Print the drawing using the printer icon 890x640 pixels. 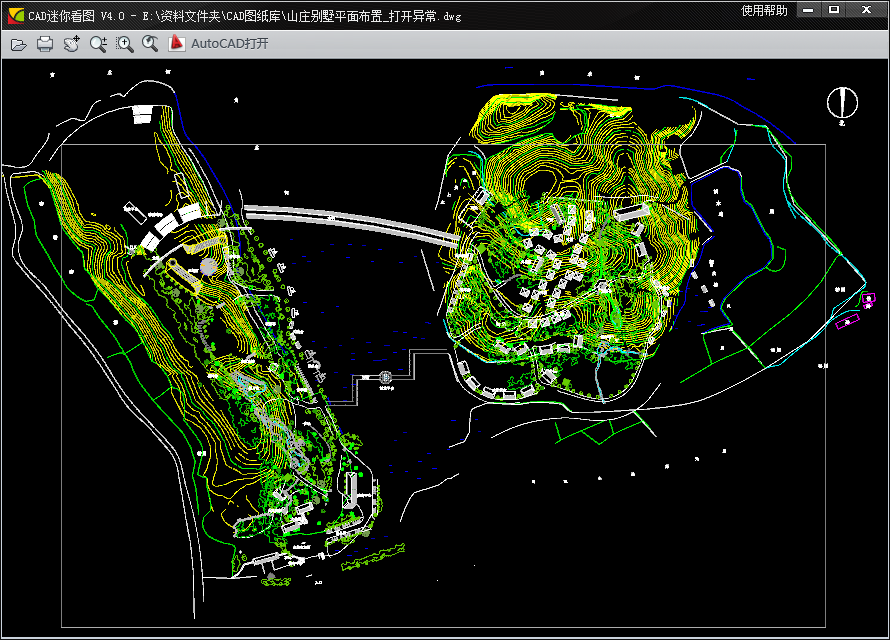click(x=45, y=44)
